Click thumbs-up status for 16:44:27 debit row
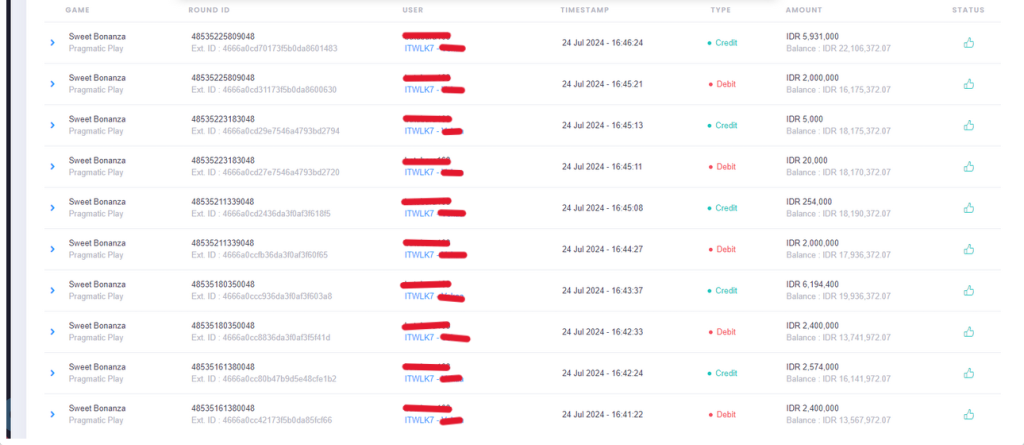1024x445 pixels. pos(968,249)
